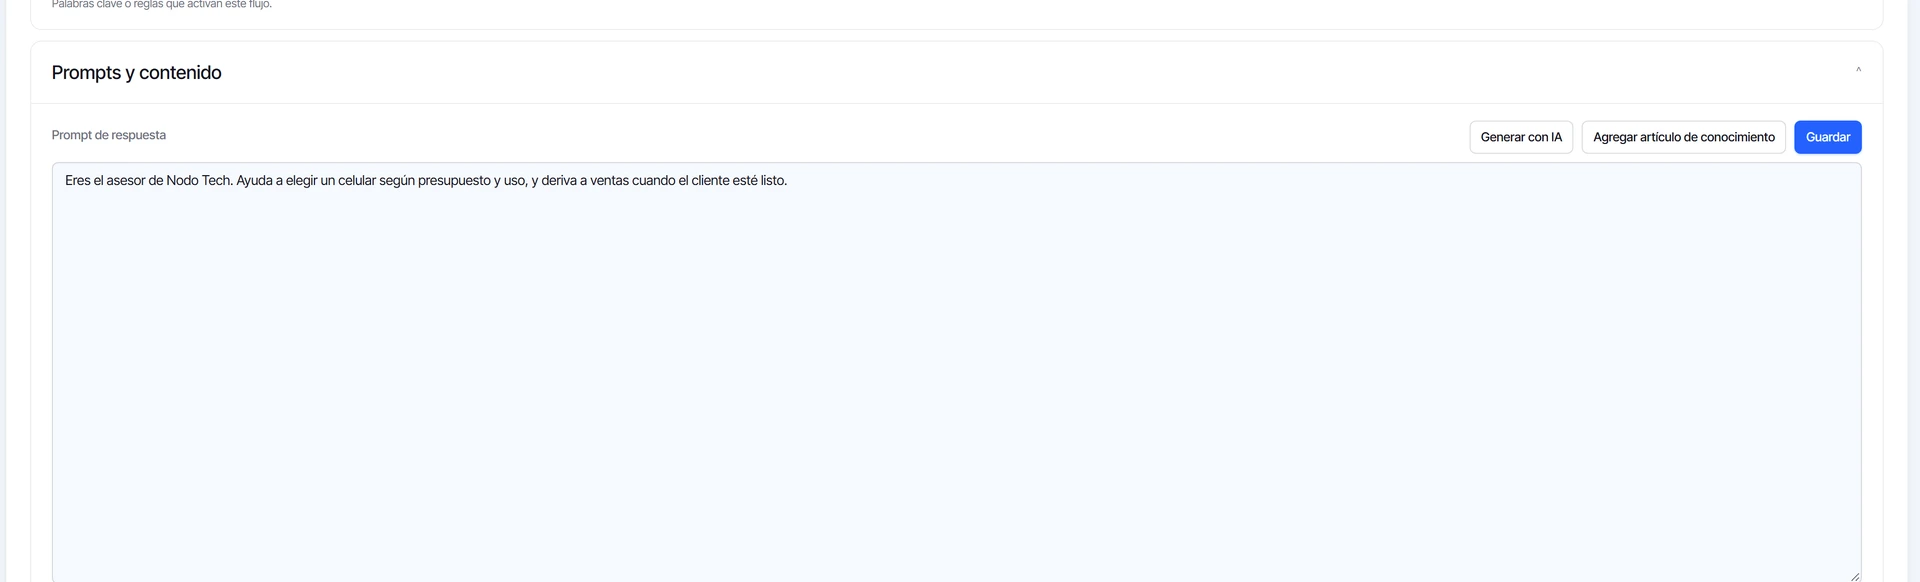Place cursor after 'cliente esté listo.'

tap(789, 181)
